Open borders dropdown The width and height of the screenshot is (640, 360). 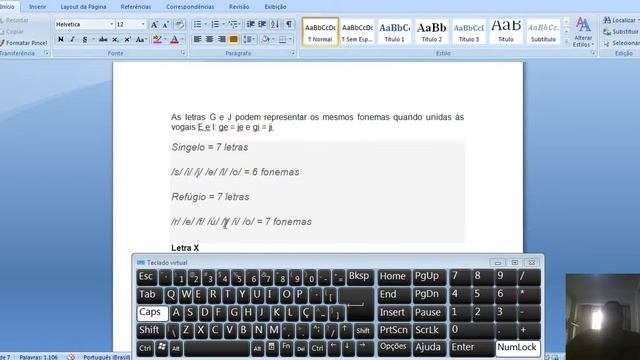point(291,40)
